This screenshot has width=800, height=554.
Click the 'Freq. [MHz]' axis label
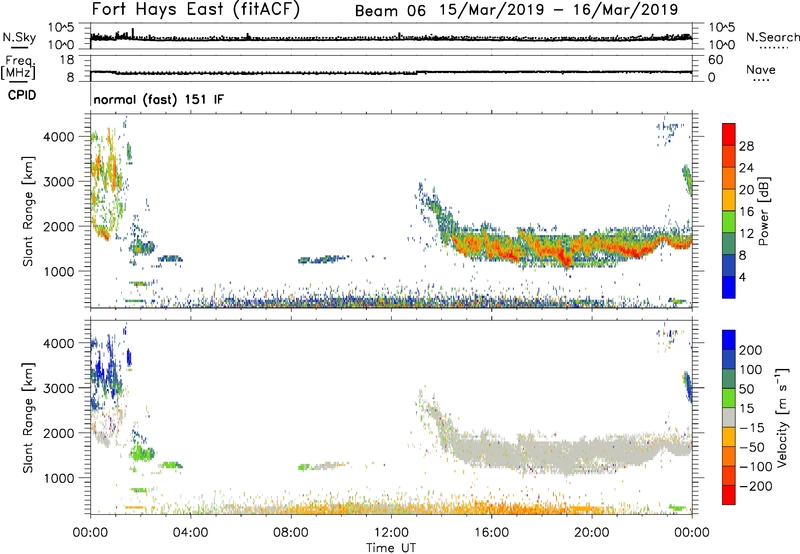pyautogui.click(x=18, y=68)
